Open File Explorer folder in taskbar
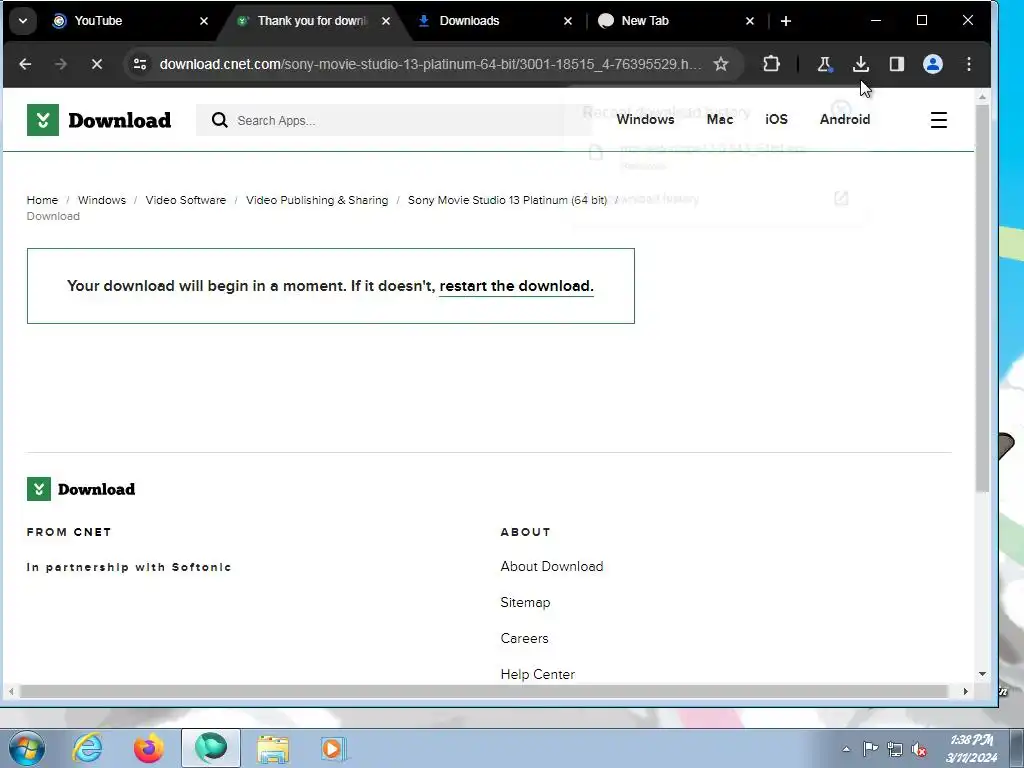The height and width of the screenshot is (768, 1024). click(273, 748)
